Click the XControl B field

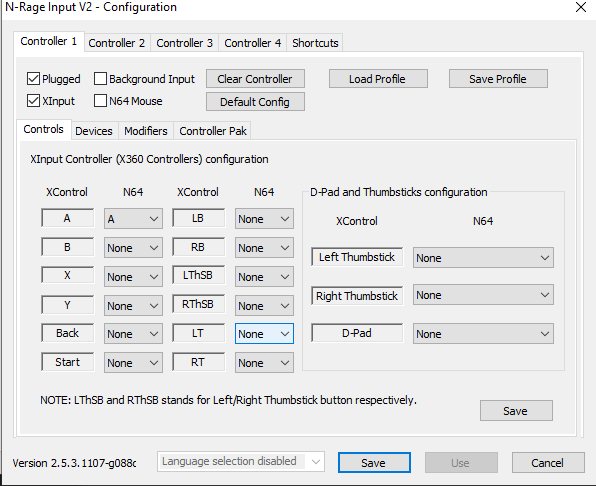click(x=67, y=247)
